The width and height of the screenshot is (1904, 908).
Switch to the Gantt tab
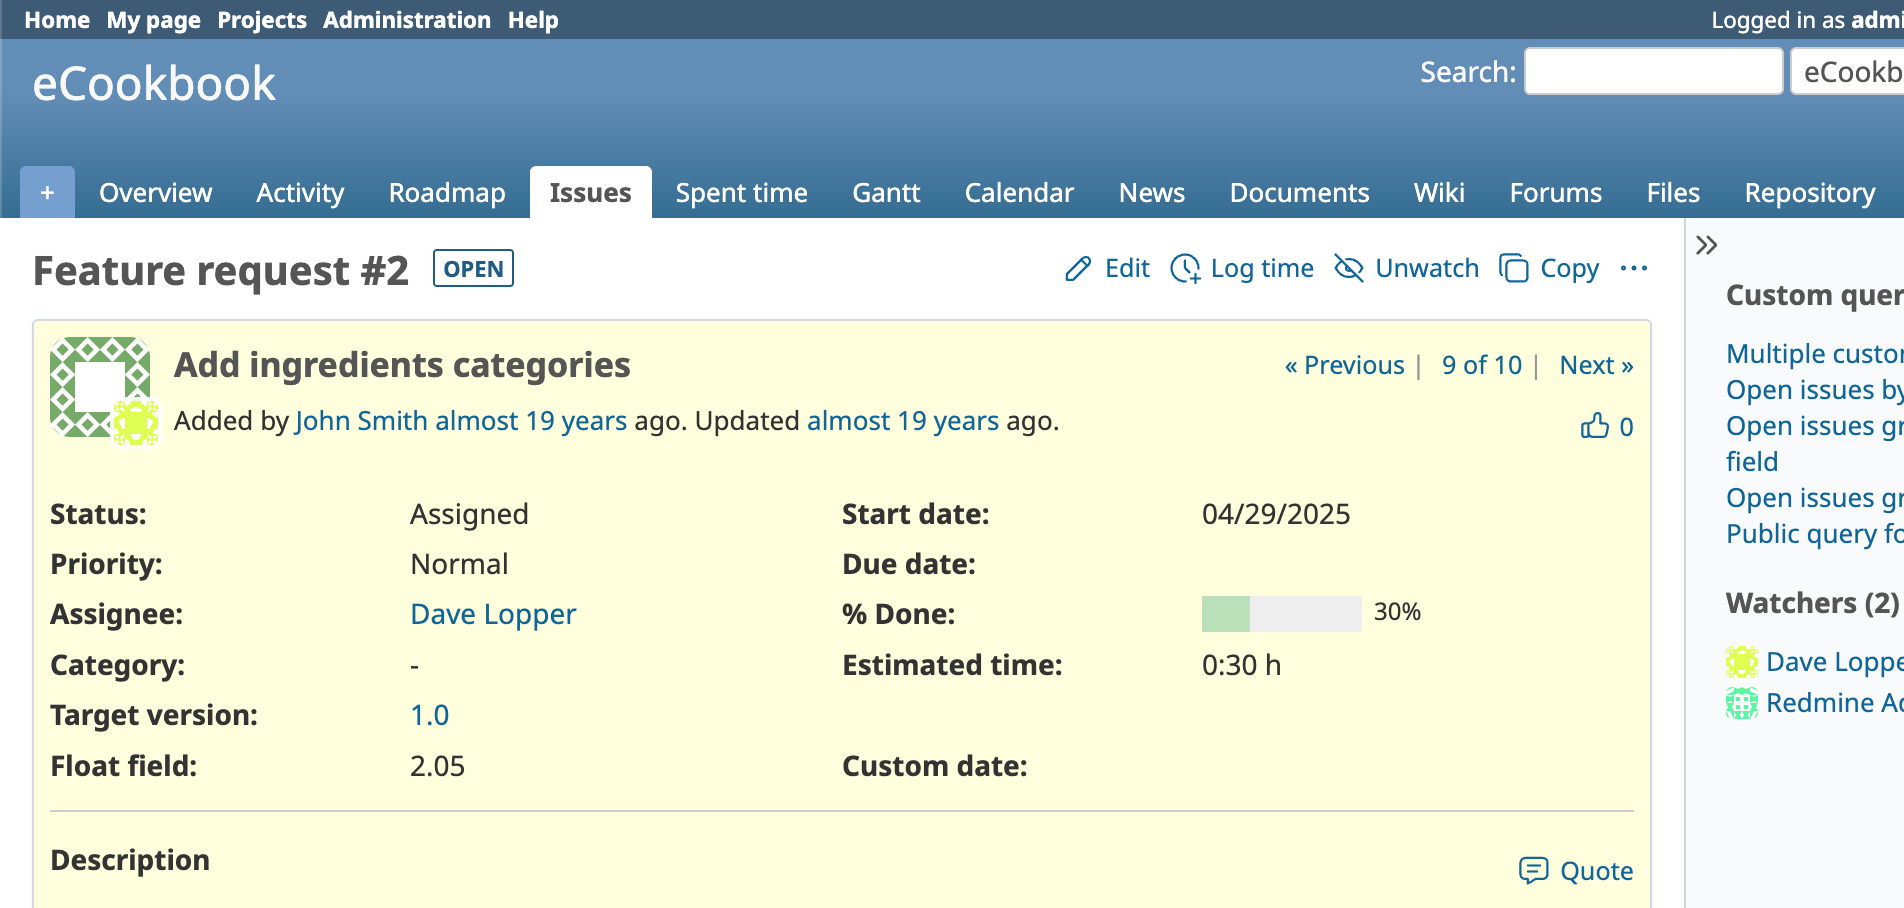tap(885, 192)
